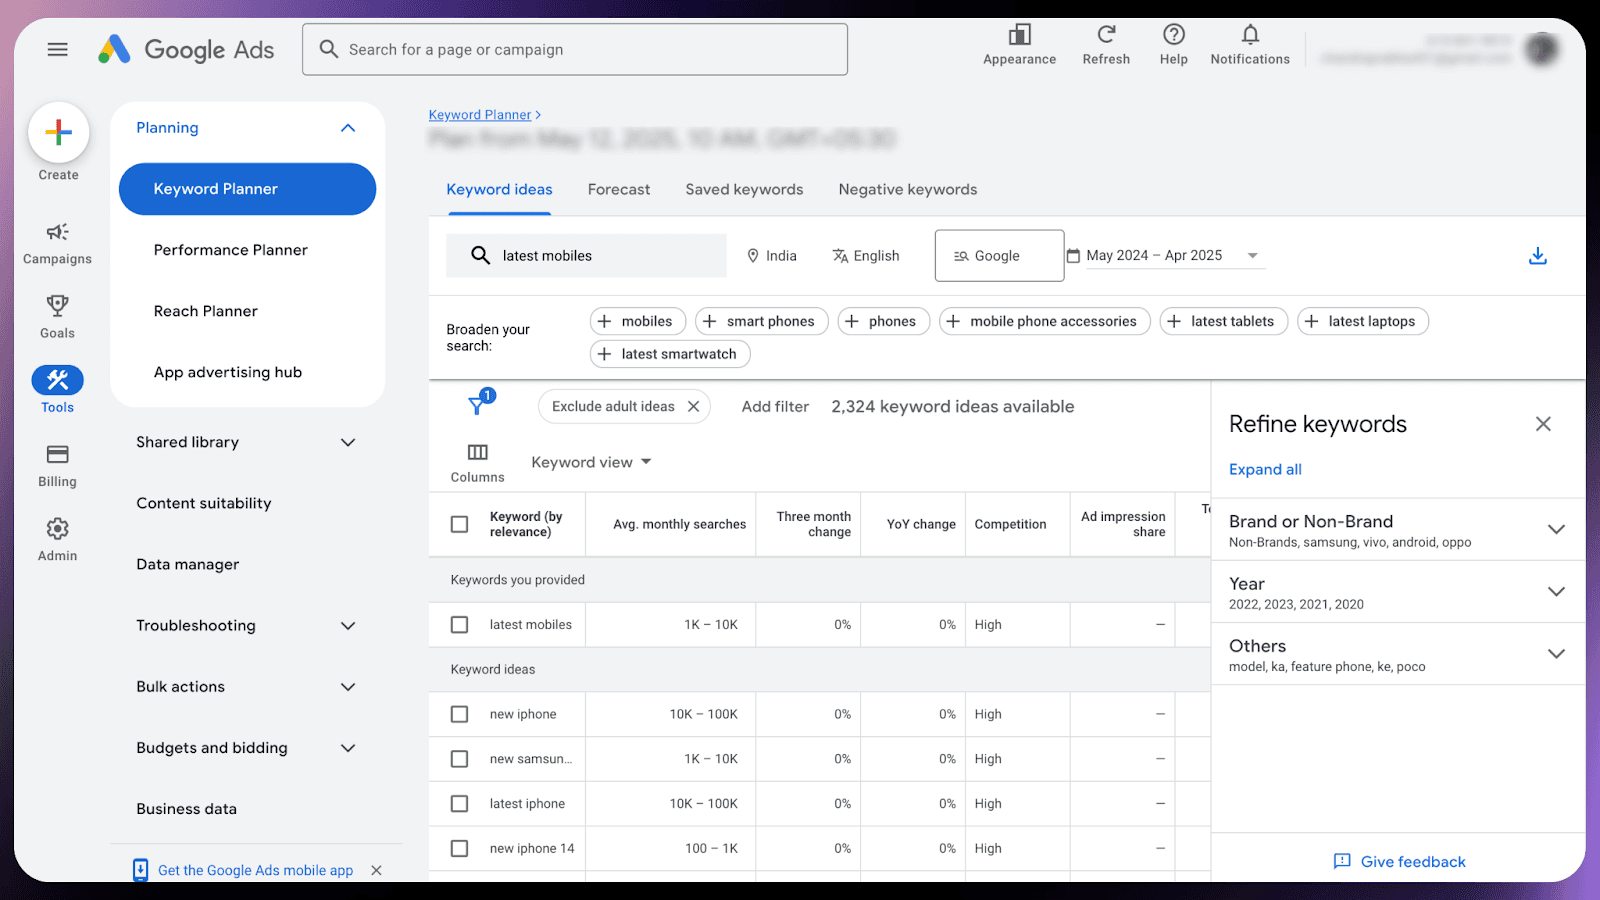
Task: Select the Tools icon in sidebar
Action: (58, 380)
